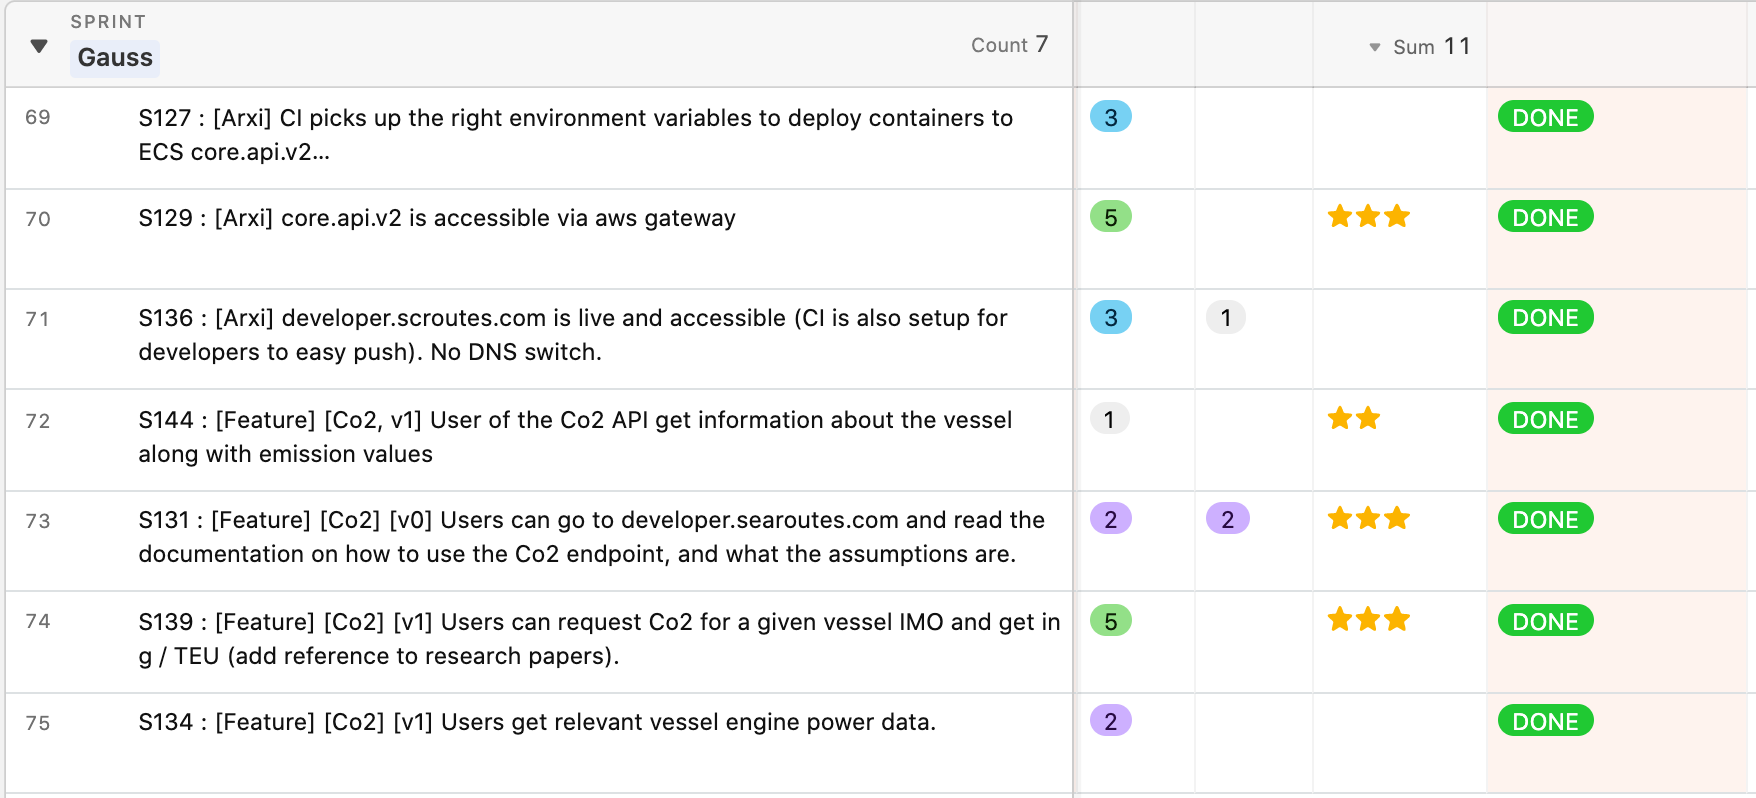Select row number 75

[x=38, y=723]
